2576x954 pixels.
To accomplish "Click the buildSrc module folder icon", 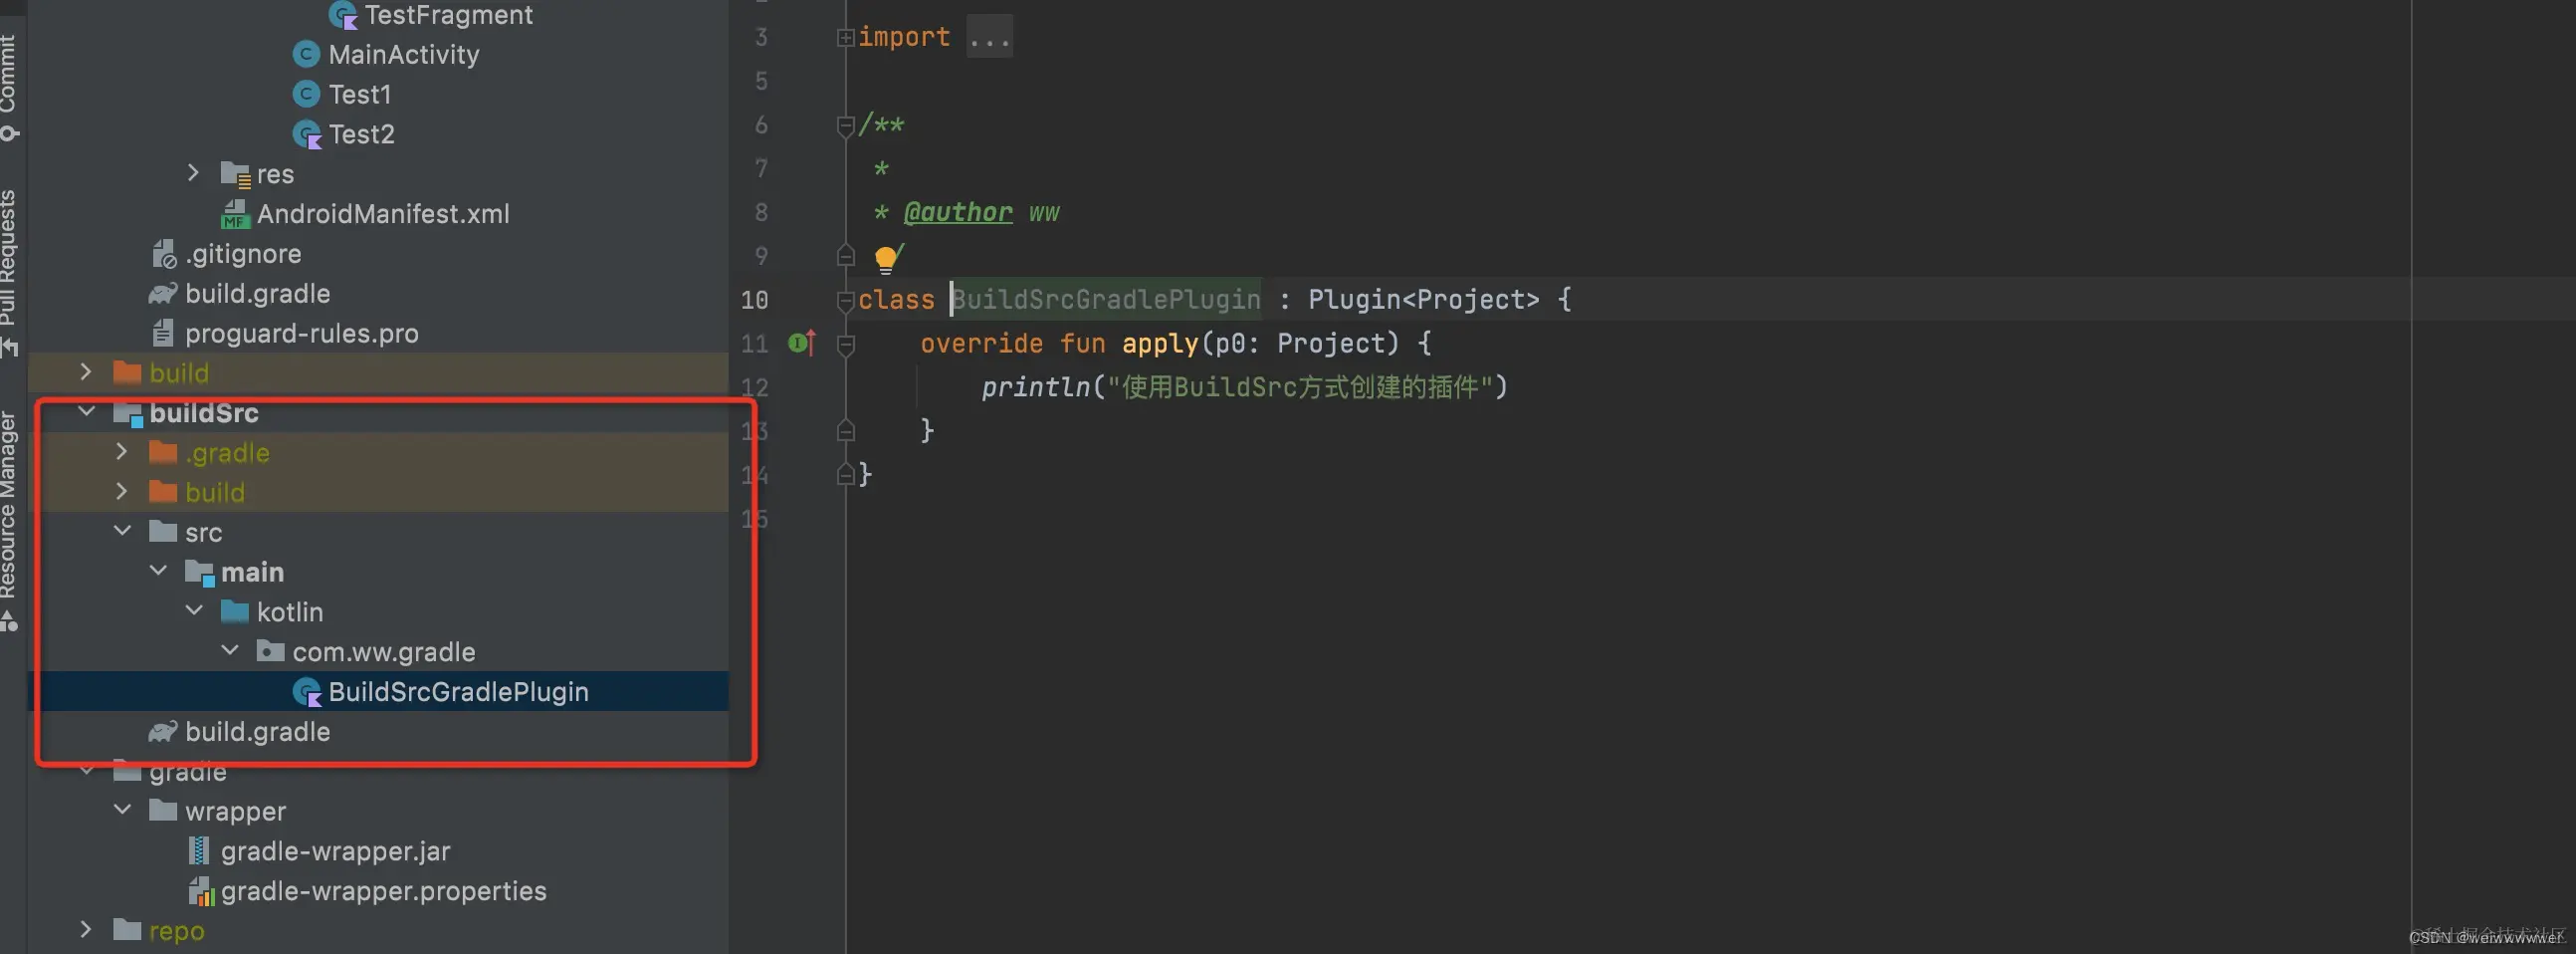I will pos(128,413).
